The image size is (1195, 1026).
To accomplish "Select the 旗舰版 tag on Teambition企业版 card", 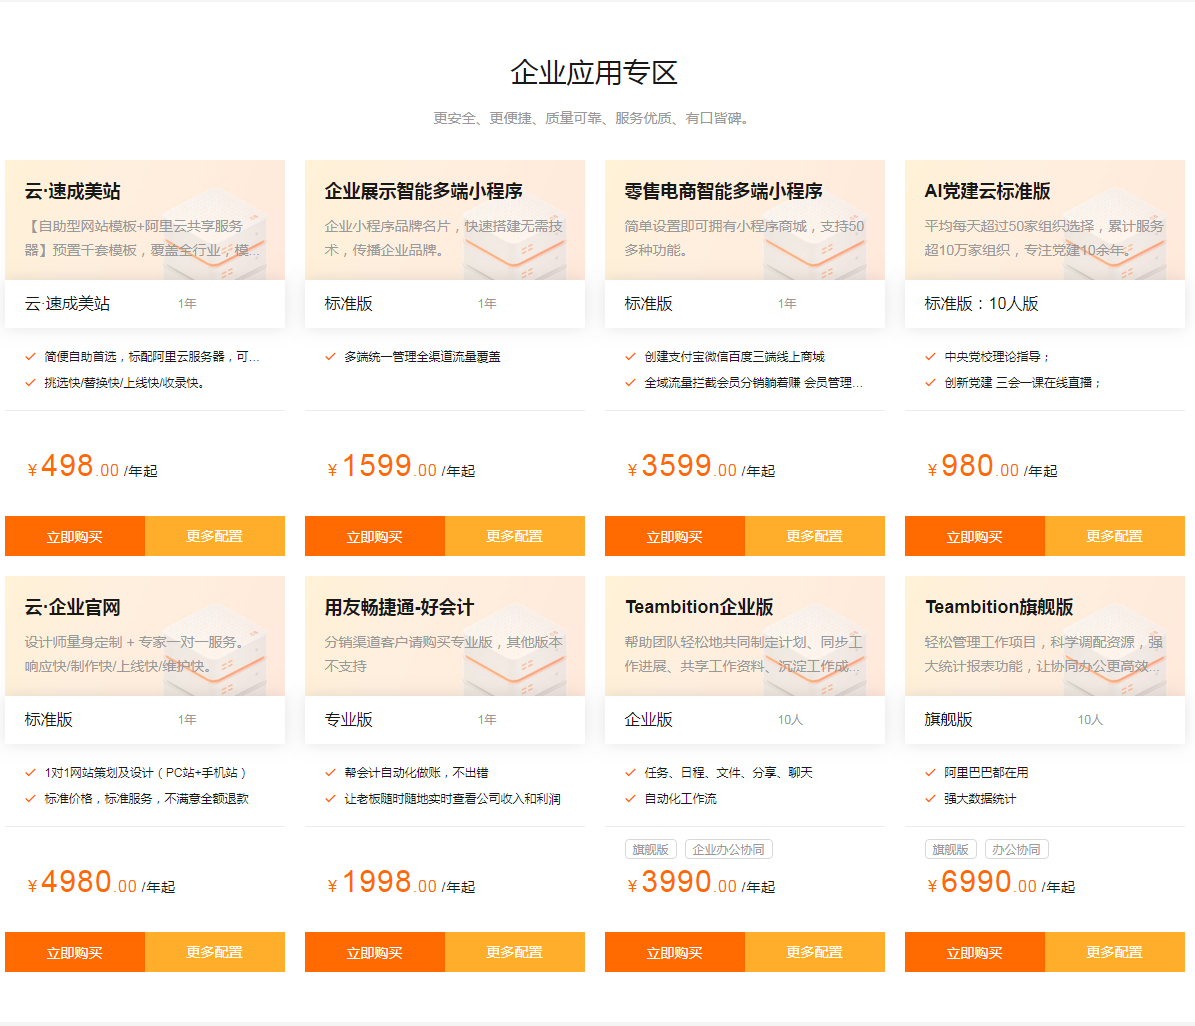I will coord(651,849).
